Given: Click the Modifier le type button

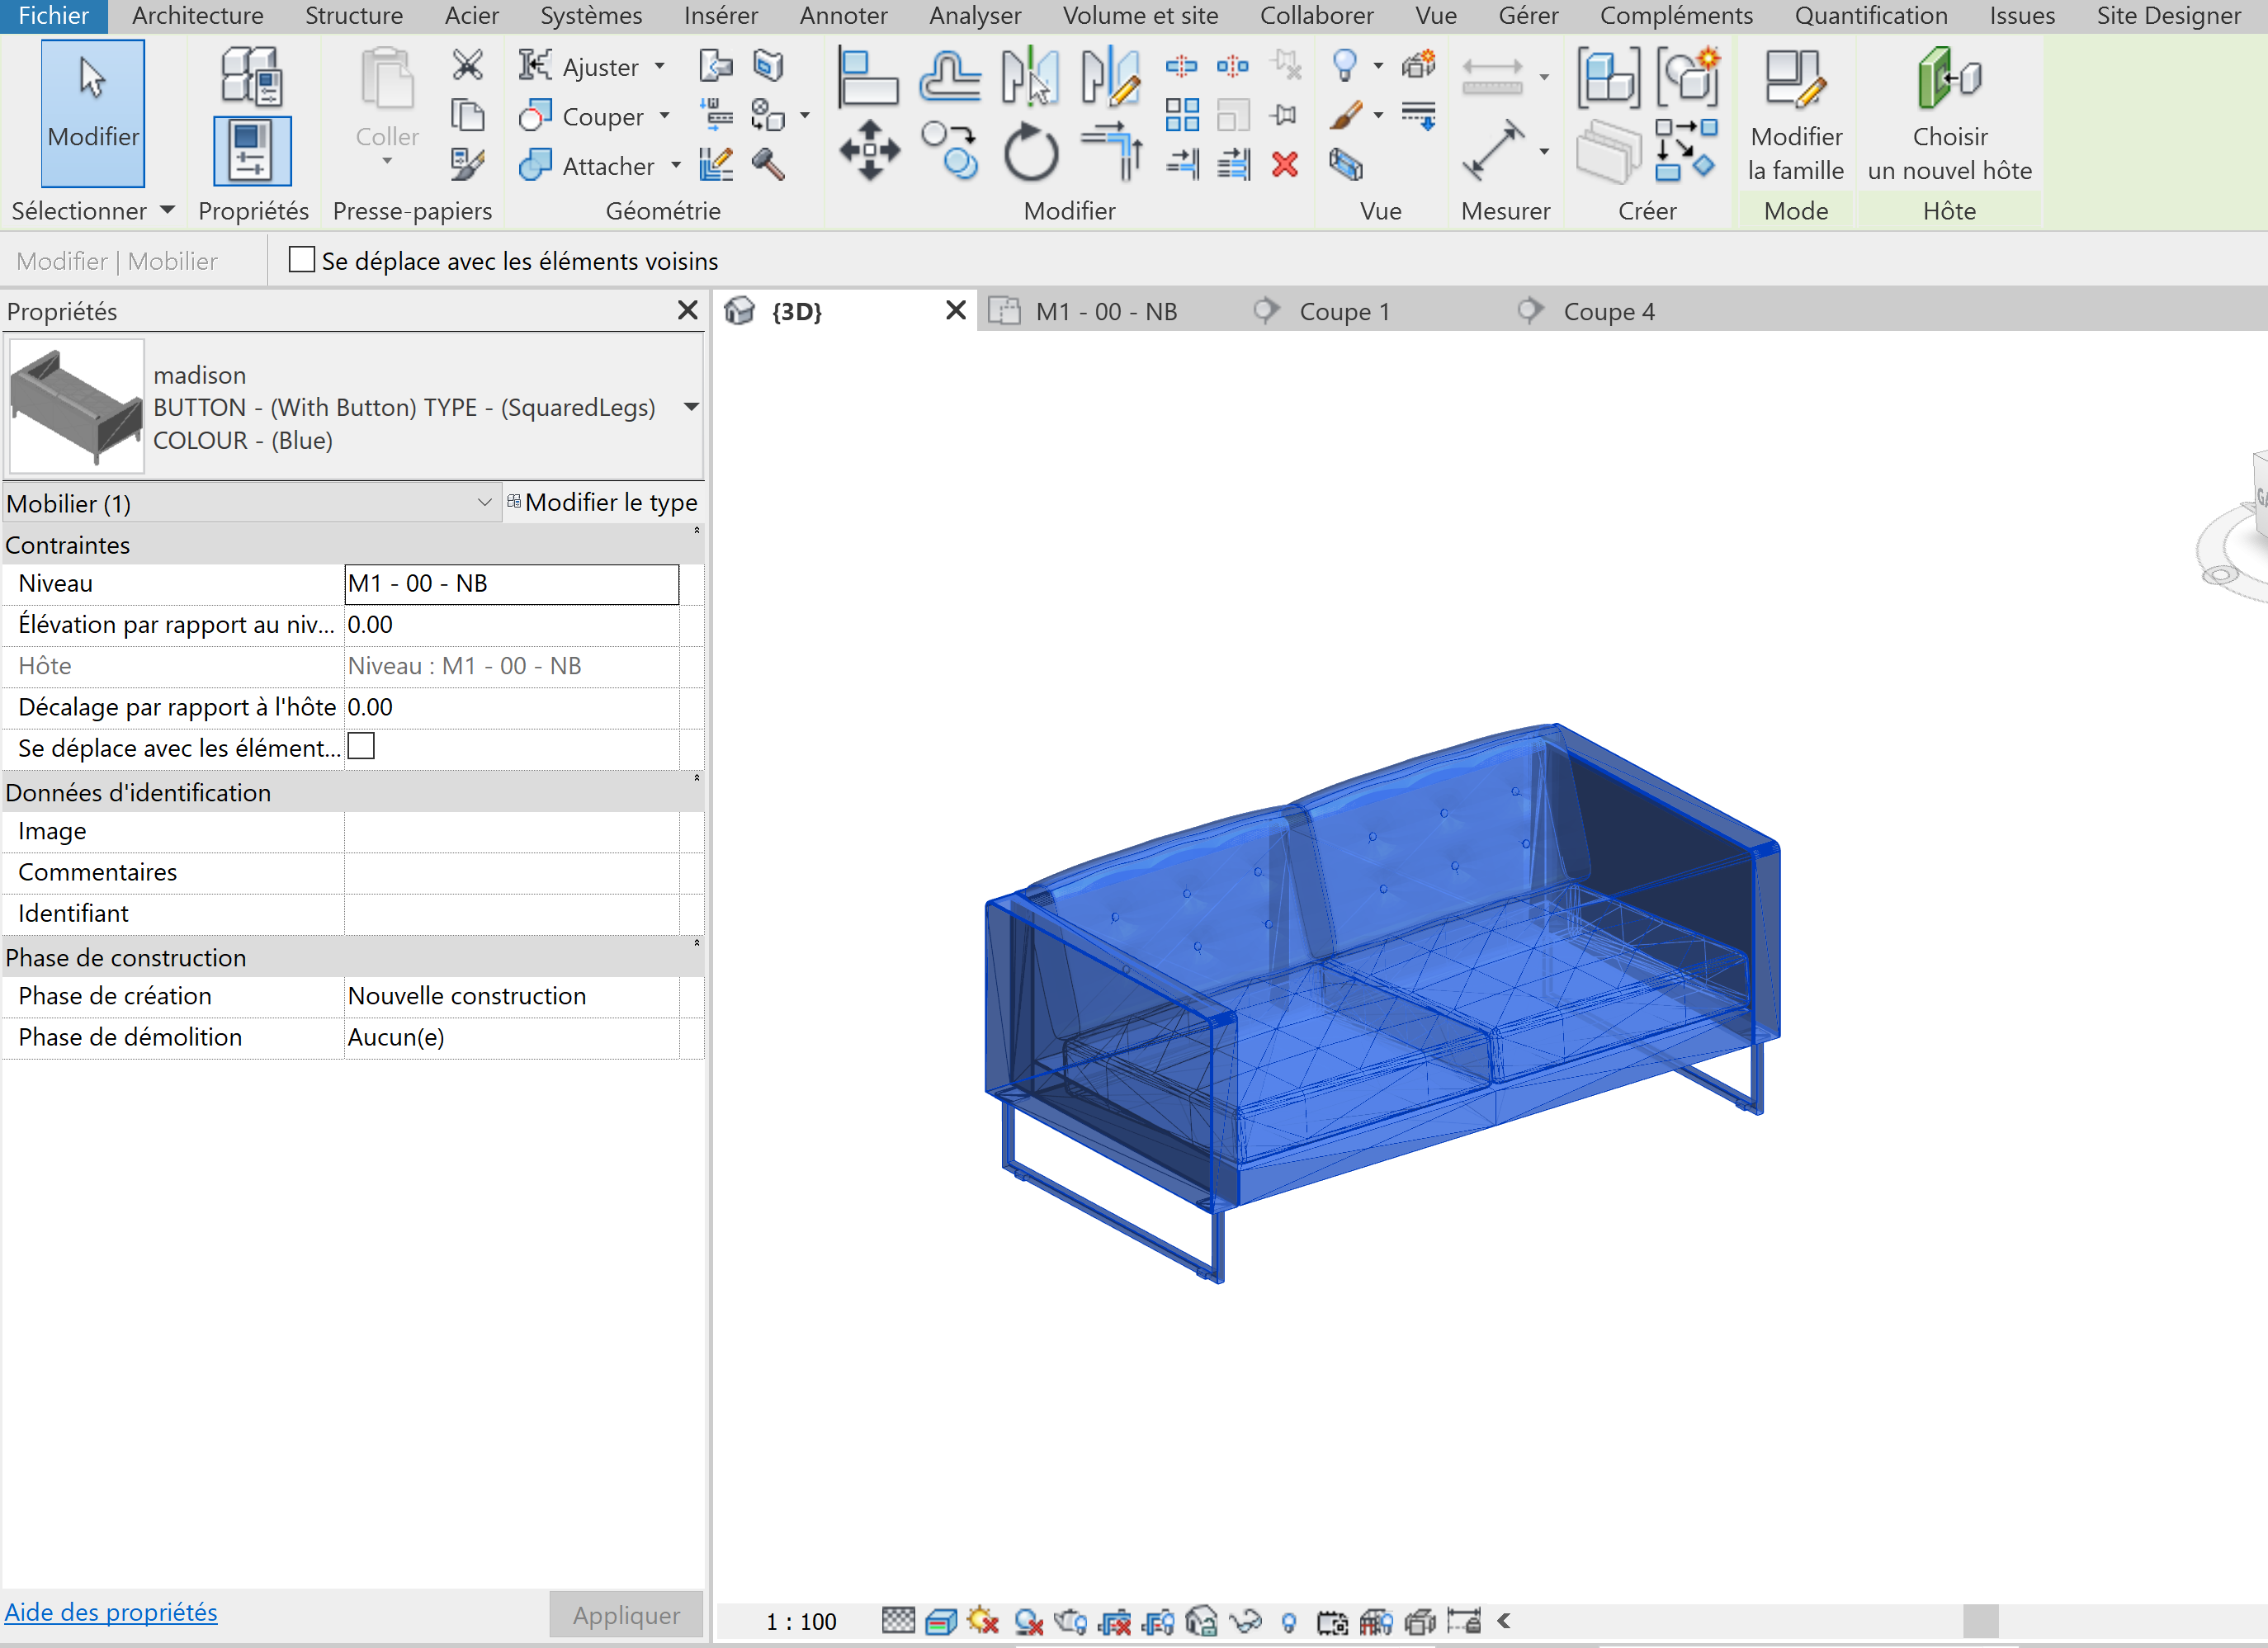Looking at the screenshot, I should tap(598, 503).
